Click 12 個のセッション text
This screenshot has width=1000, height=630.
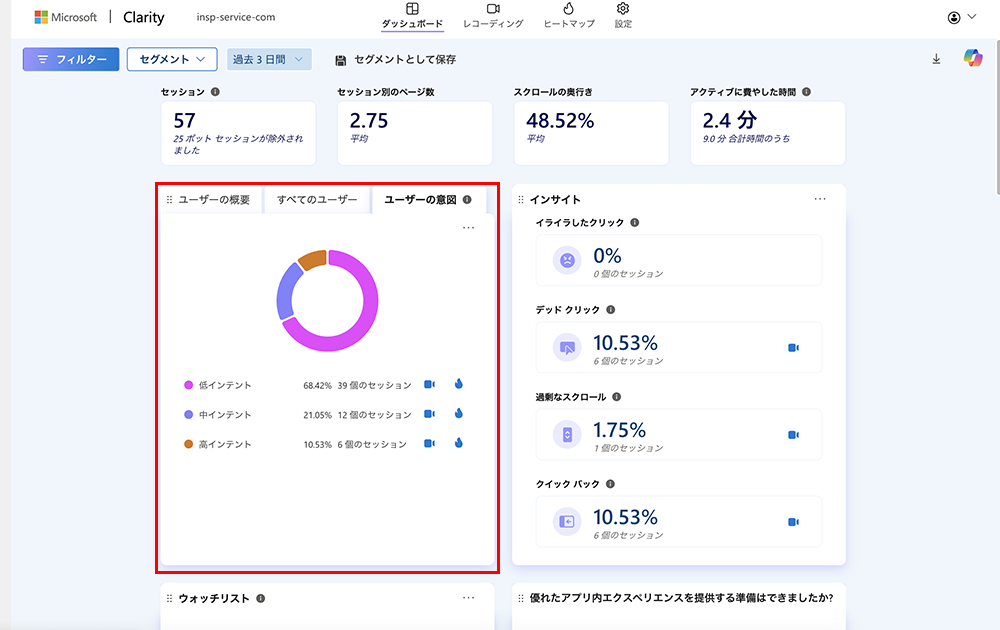[x=375, y=414]
